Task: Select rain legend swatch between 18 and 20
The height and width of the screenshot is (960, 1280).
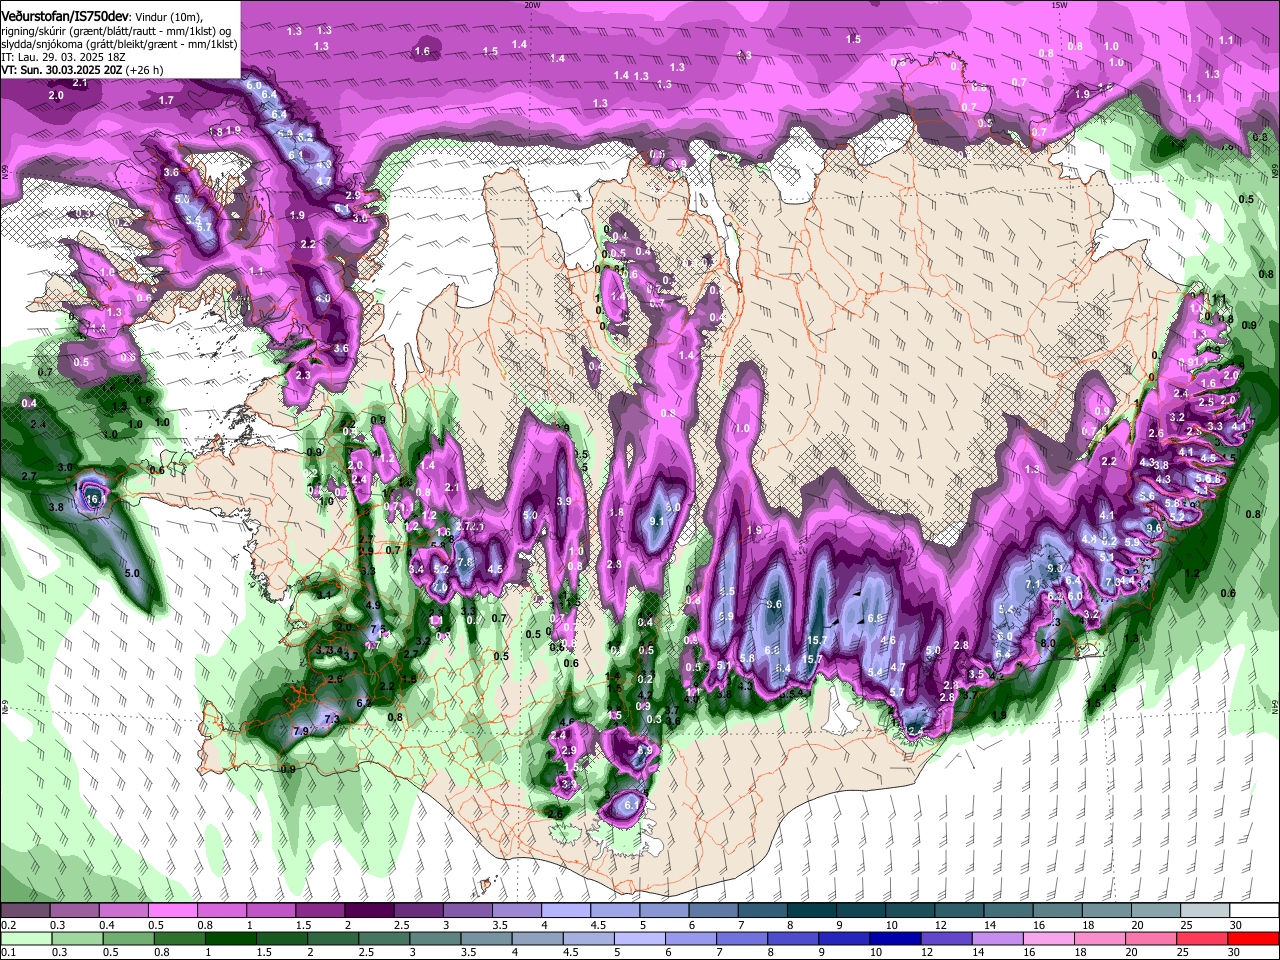Action: (x=1100, y=939)
